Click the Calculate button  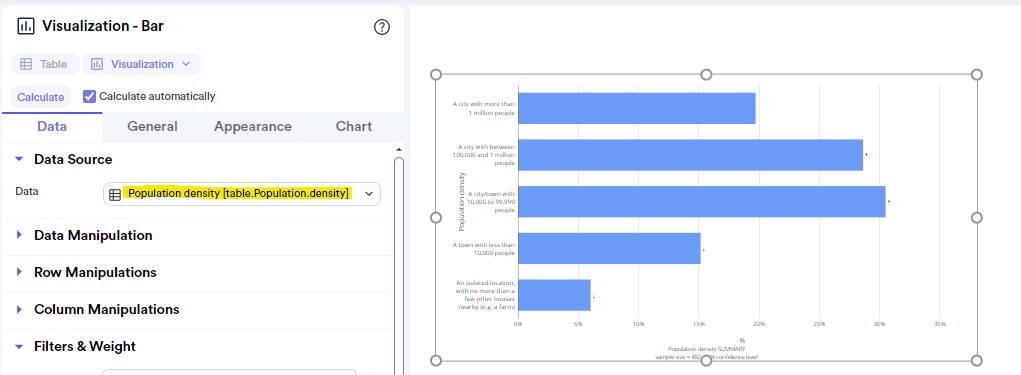[x=40, y=97]
